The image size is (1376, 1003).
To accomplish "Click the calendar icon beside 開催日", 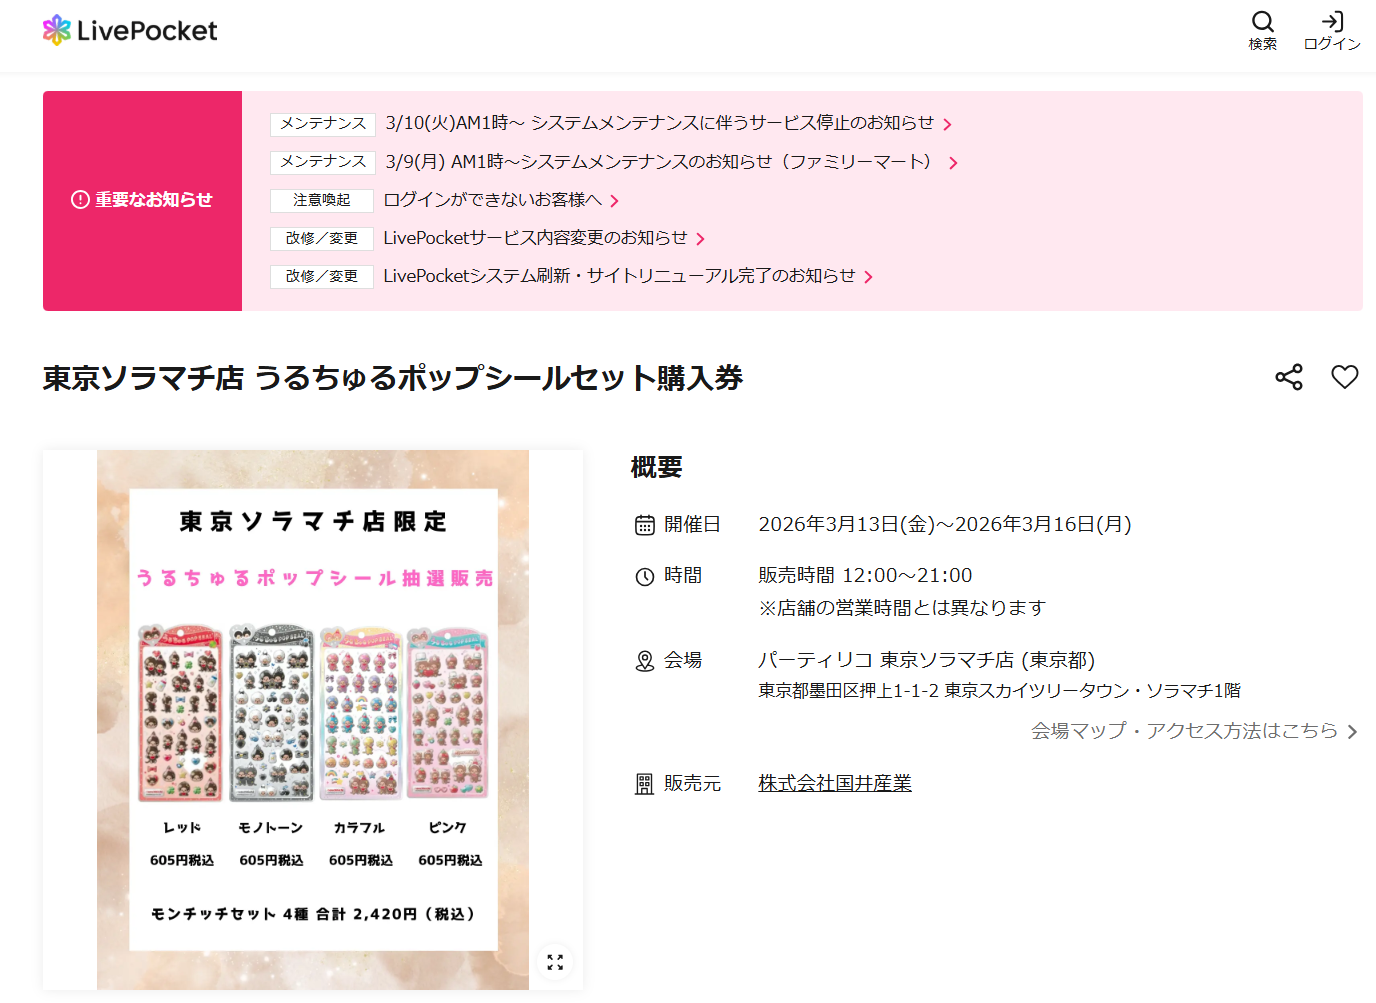I will [x=645, y=525].
